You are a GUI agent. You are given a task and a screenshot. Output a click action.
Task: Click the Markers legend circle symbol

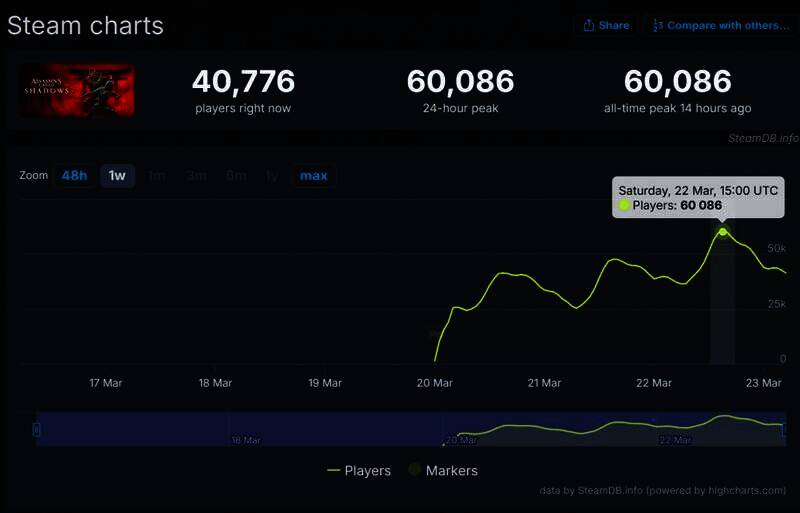tap(413, 470)
